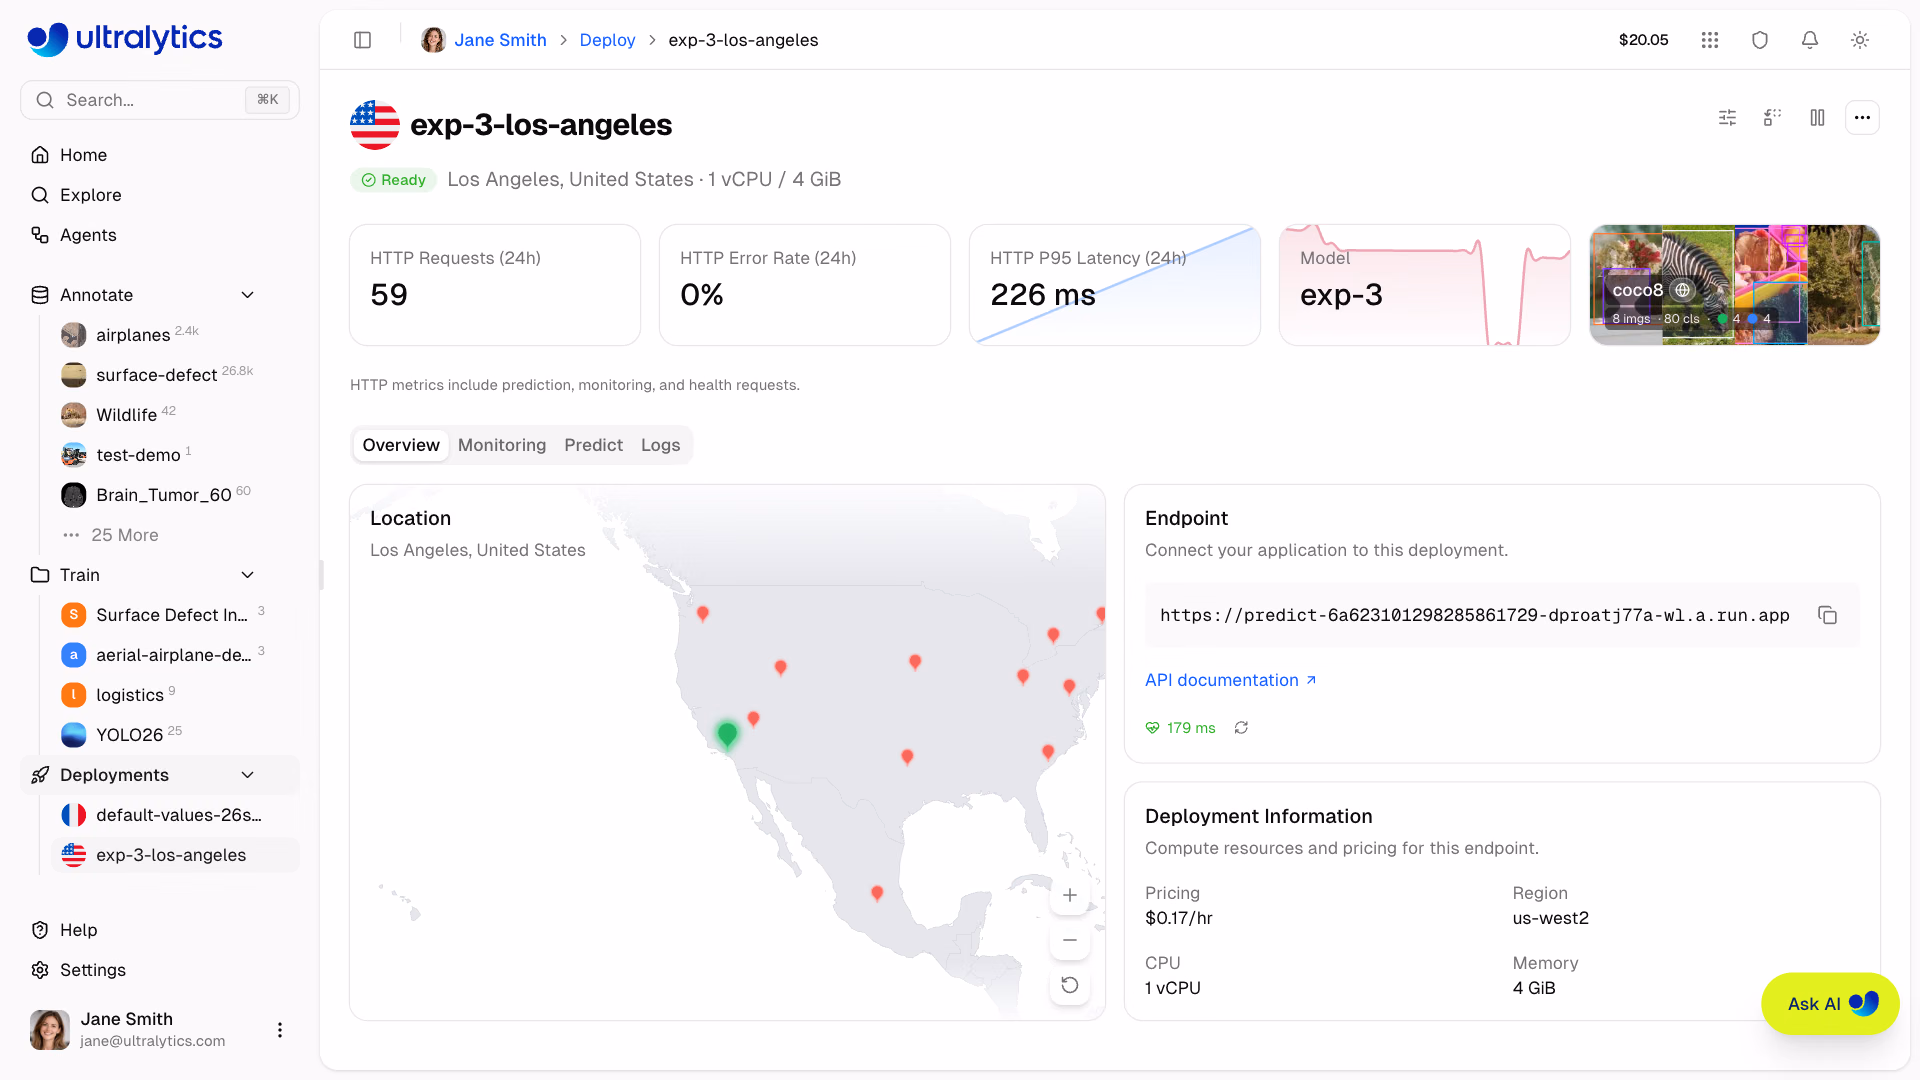This screenshot has width=1920, height=1080.
Task: Open Agents in sidebar
Action: click(x=160, y=235)
